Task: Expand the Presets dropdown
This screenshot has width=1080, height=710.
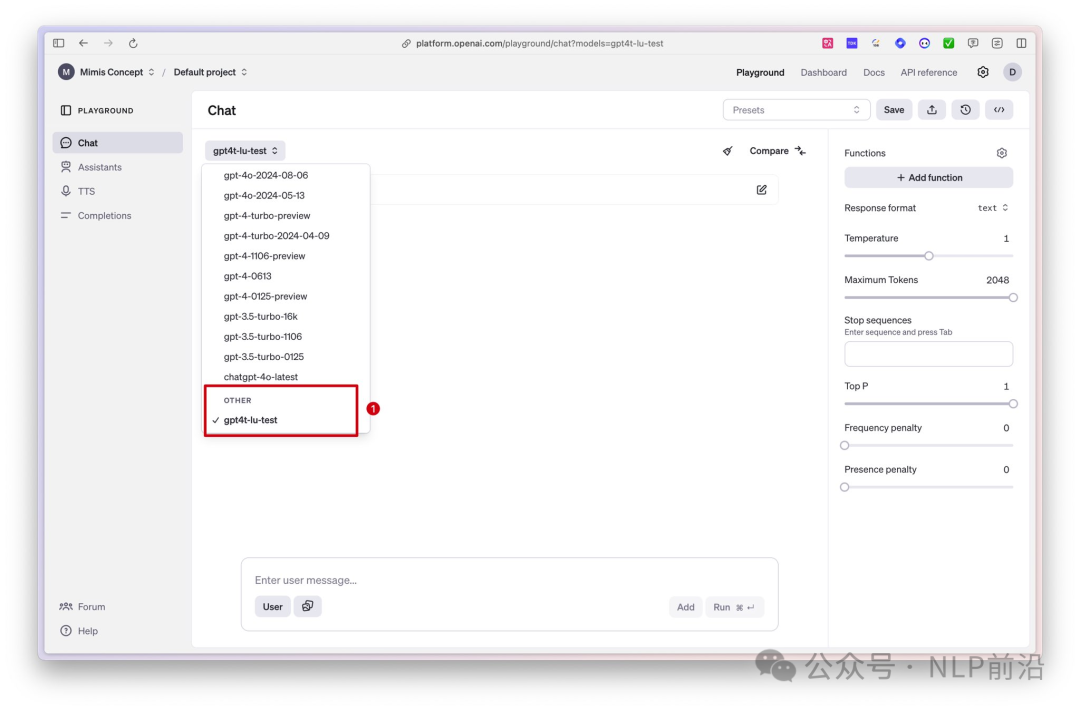Action: pos(796,110)
